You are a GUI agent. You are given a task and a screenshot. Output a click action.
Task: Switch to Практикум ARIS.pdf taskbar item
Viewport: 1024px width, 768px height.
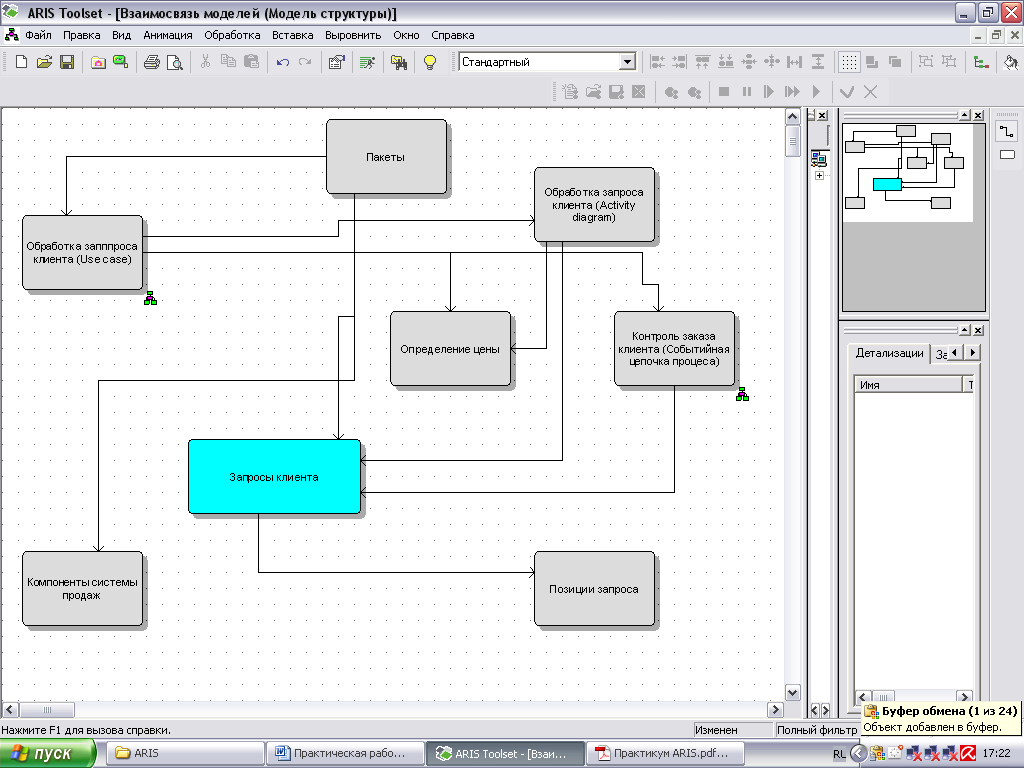pos(665,754)
